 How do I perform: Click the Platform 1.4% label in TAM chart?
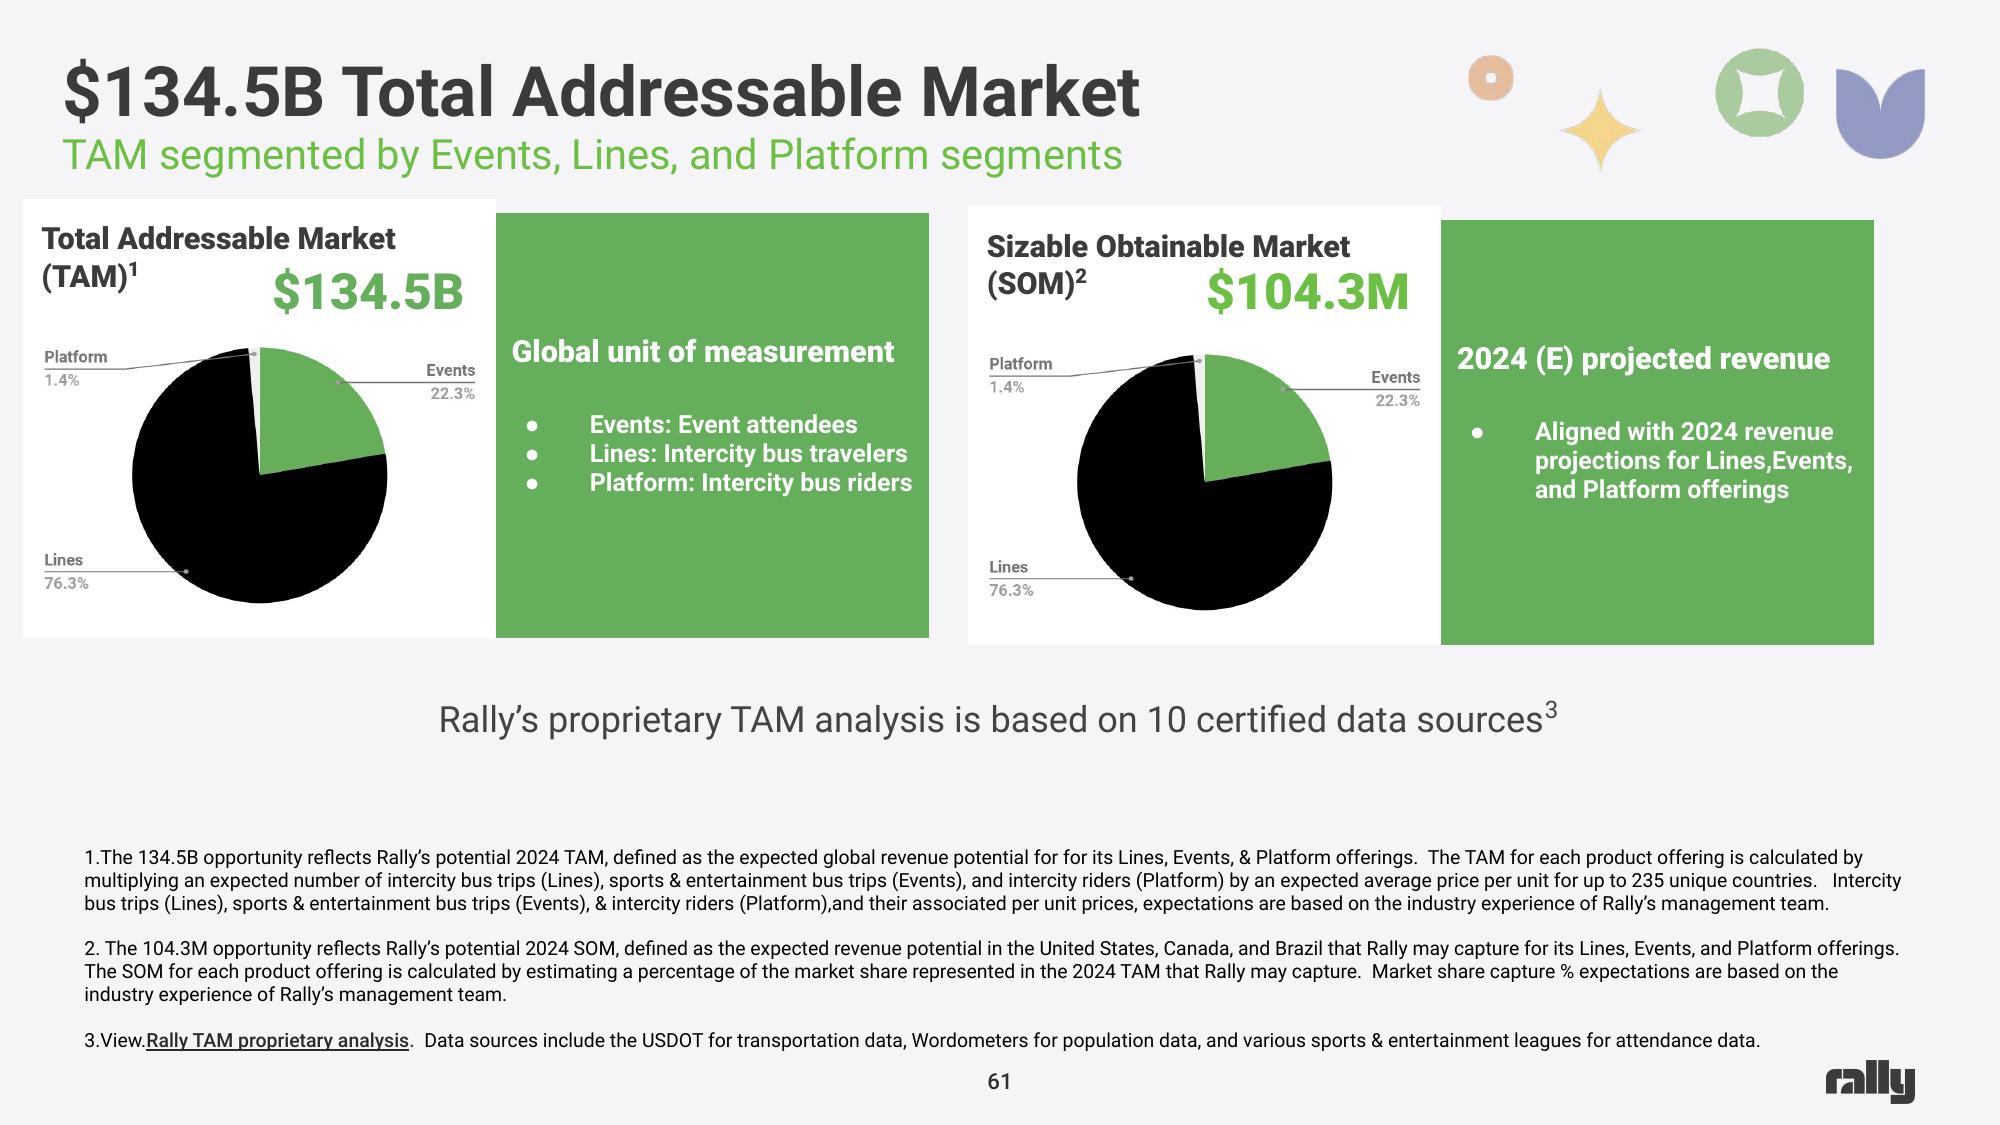(75, 368)
